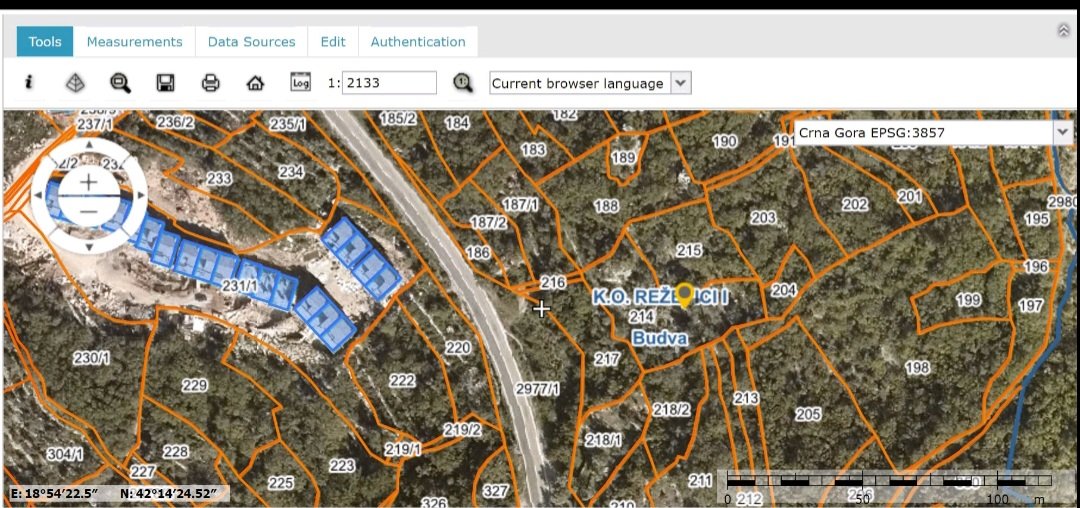
Task: Open the layers stack tool
Action: [75, 83]
